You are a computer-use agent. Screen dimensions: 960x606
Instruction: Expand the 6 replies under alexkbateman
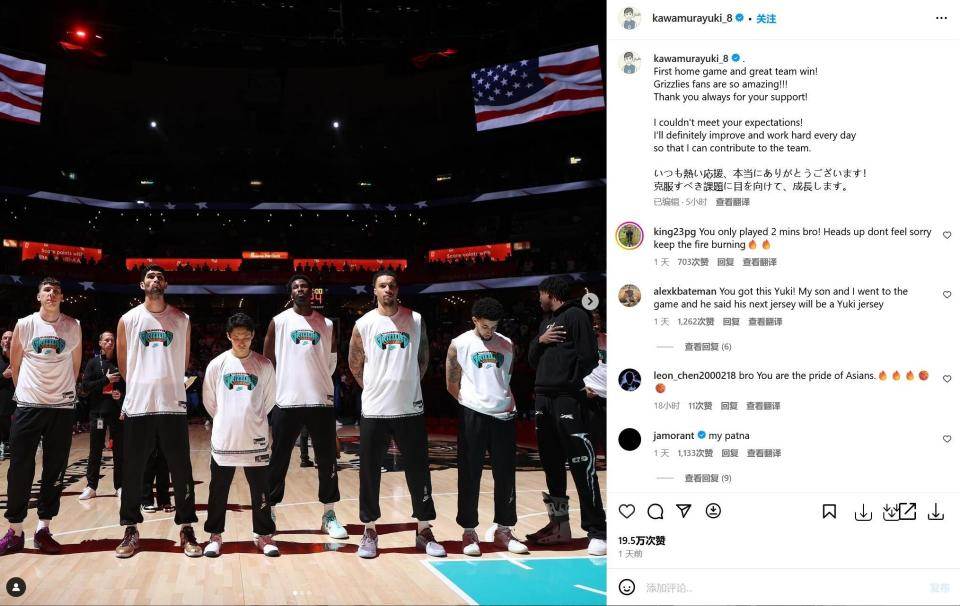[x=708, y=346]
